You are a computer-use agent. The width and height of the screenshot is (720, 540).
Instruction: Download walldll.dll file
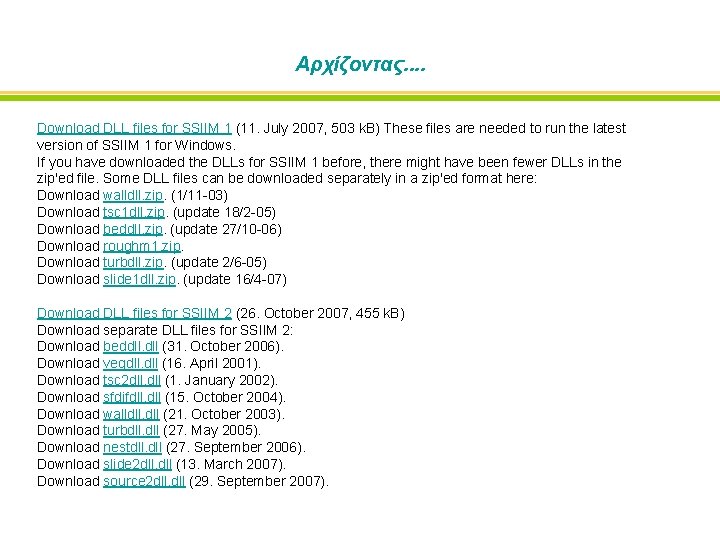point(131,414)
